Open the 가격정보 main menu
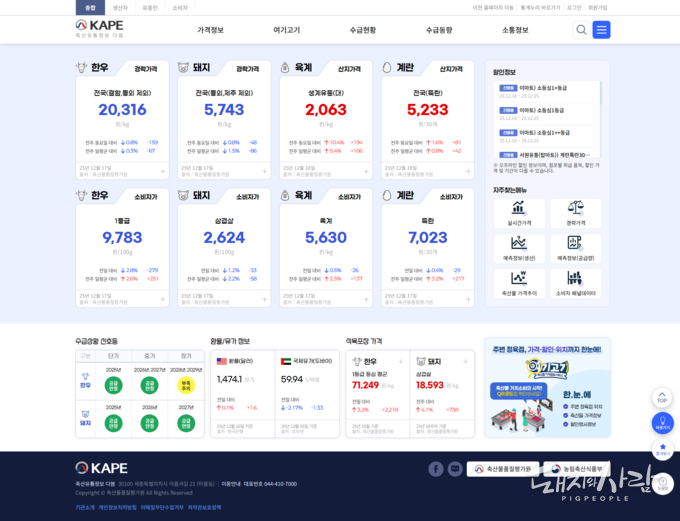 pyautogui.click(x=211, y=30)
